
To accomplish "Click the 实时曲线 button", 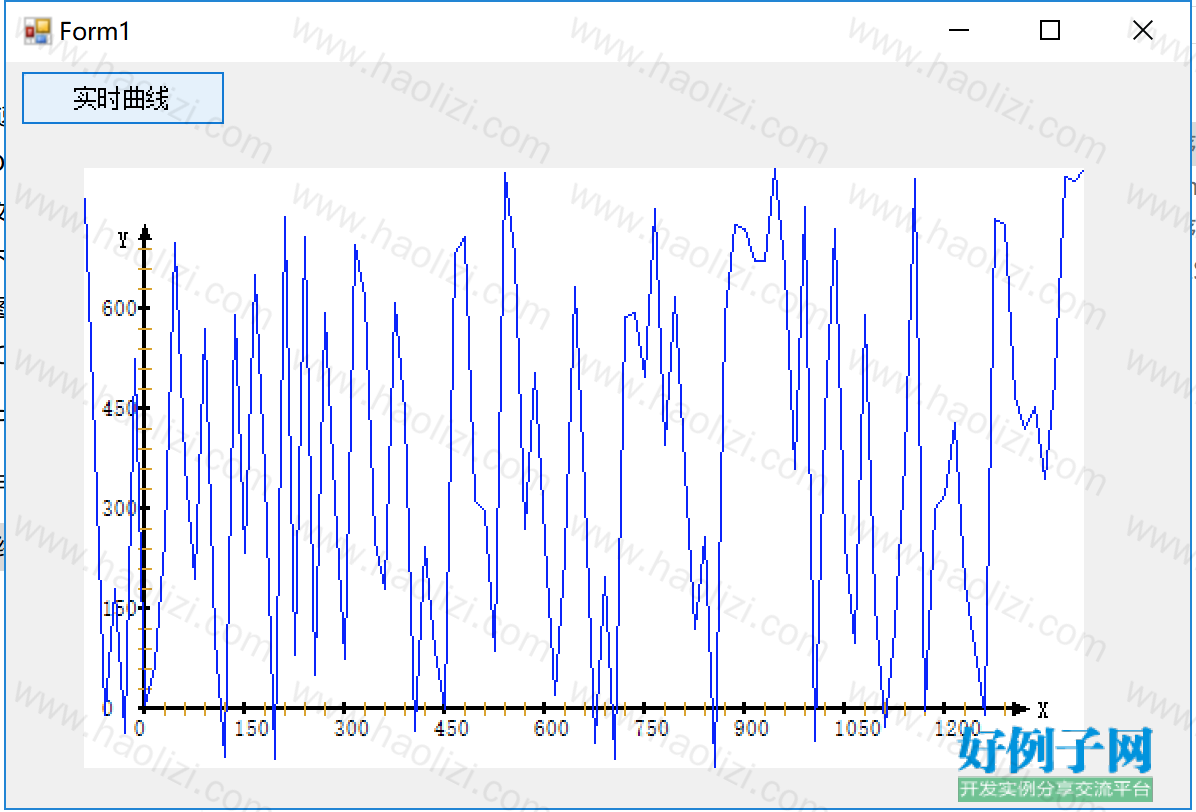I will (123, 98).
